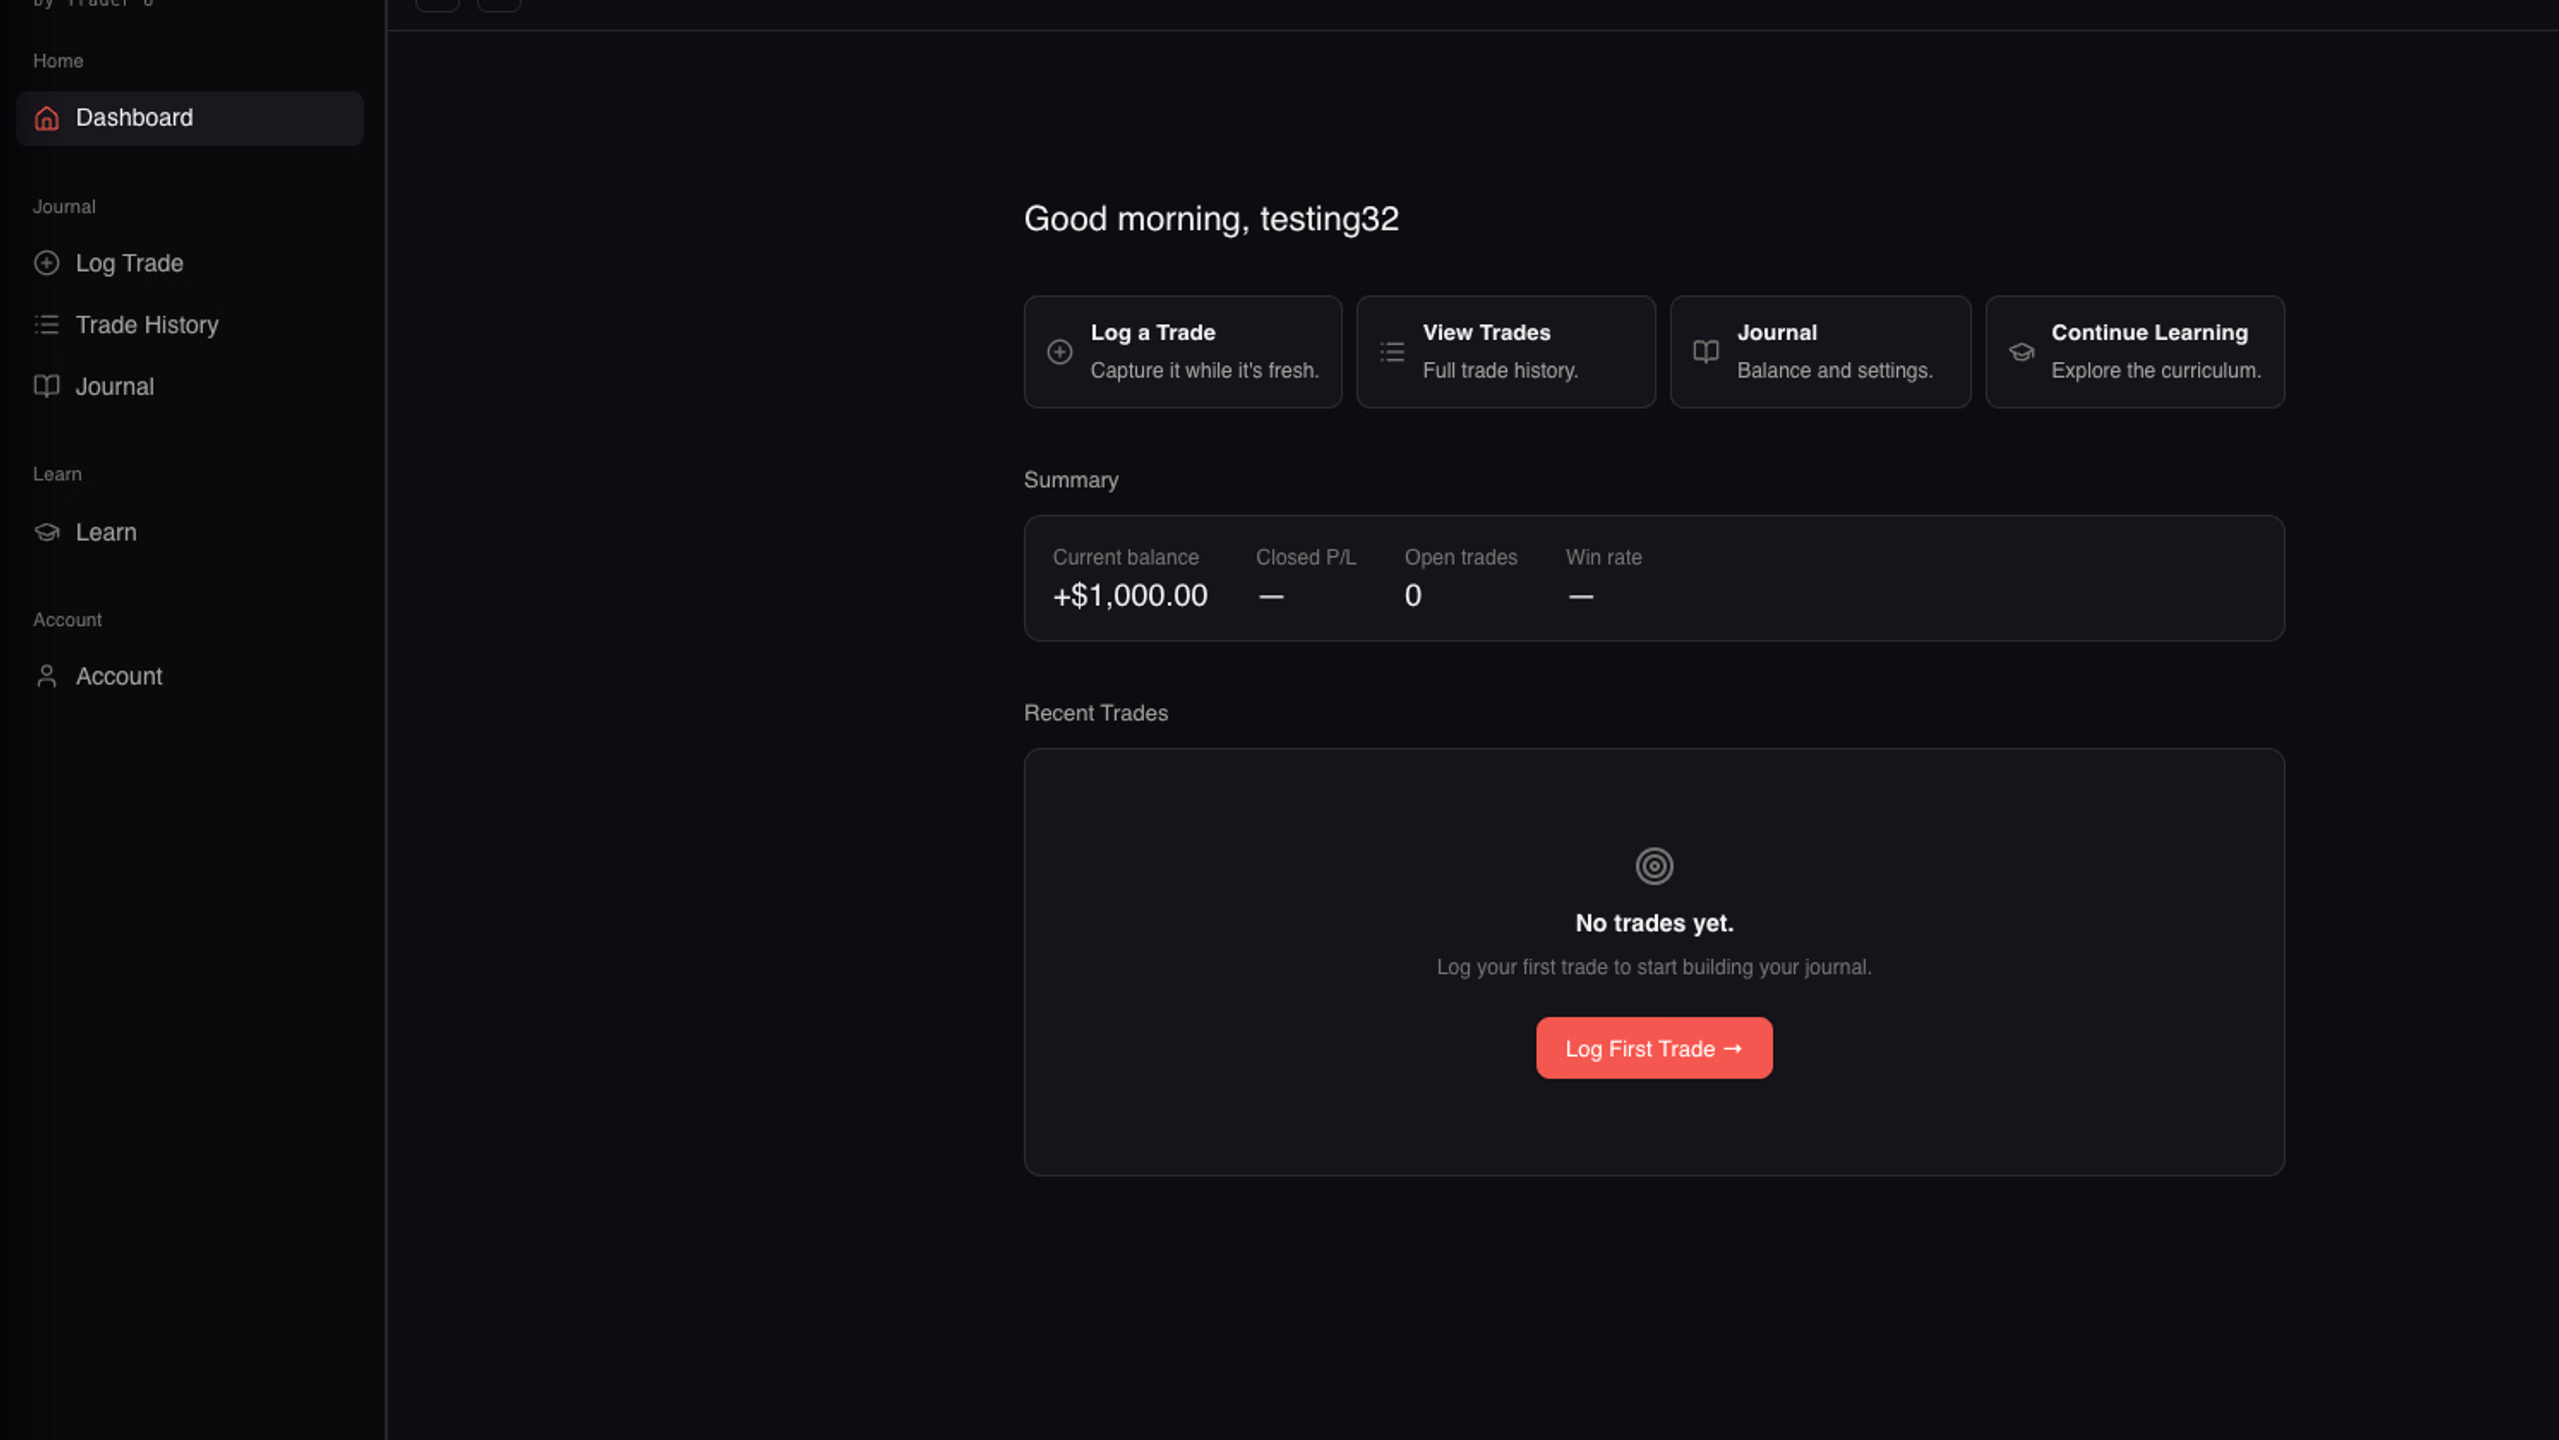2559x1440 pixels.
Task: Open the Learn sidebar item
Action: coord(190,532)
